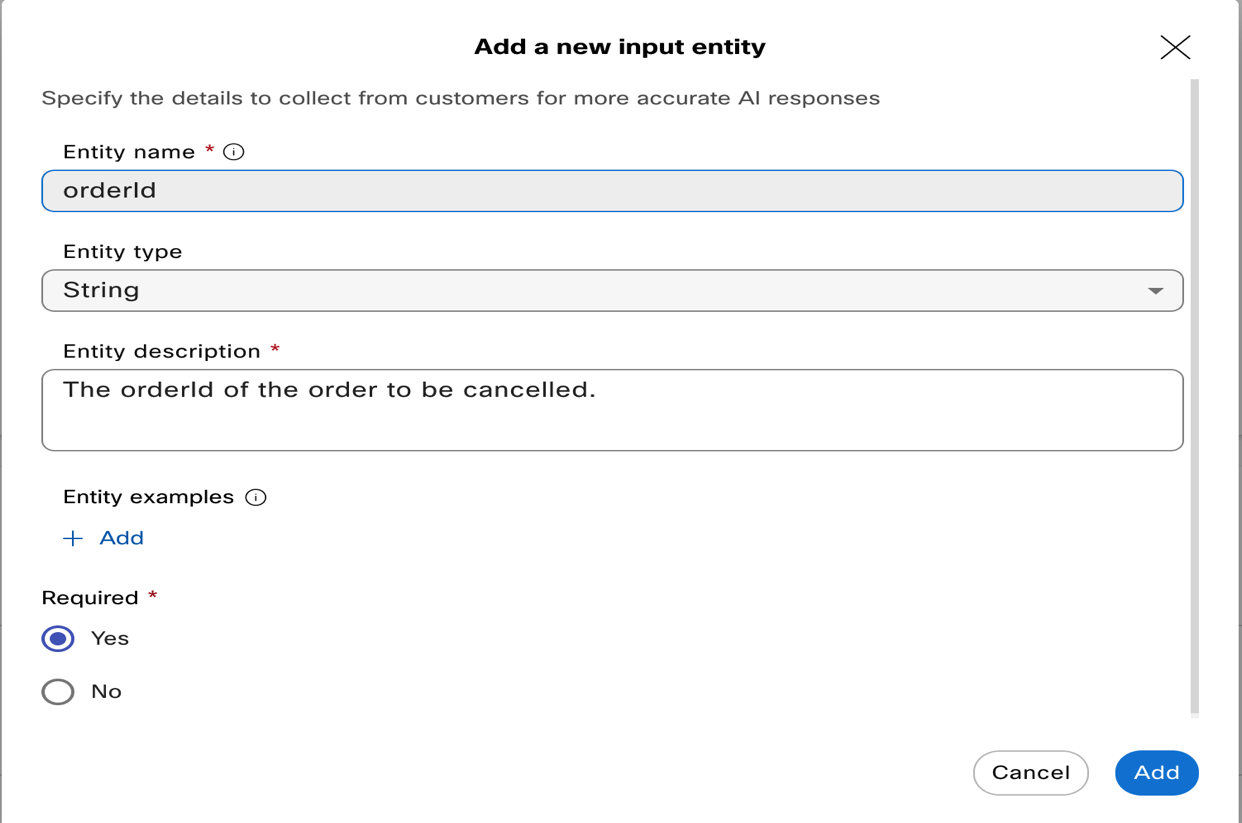This screenshot has width=1242, height=823.
Task: Click the info icon beside Entity examples
Action: 256,497
